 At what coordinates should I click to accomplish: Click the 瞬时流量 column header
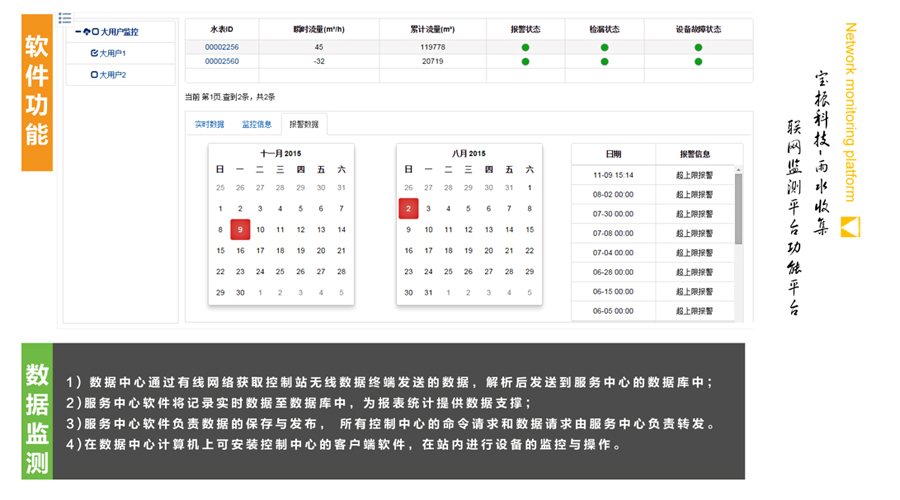319,29
